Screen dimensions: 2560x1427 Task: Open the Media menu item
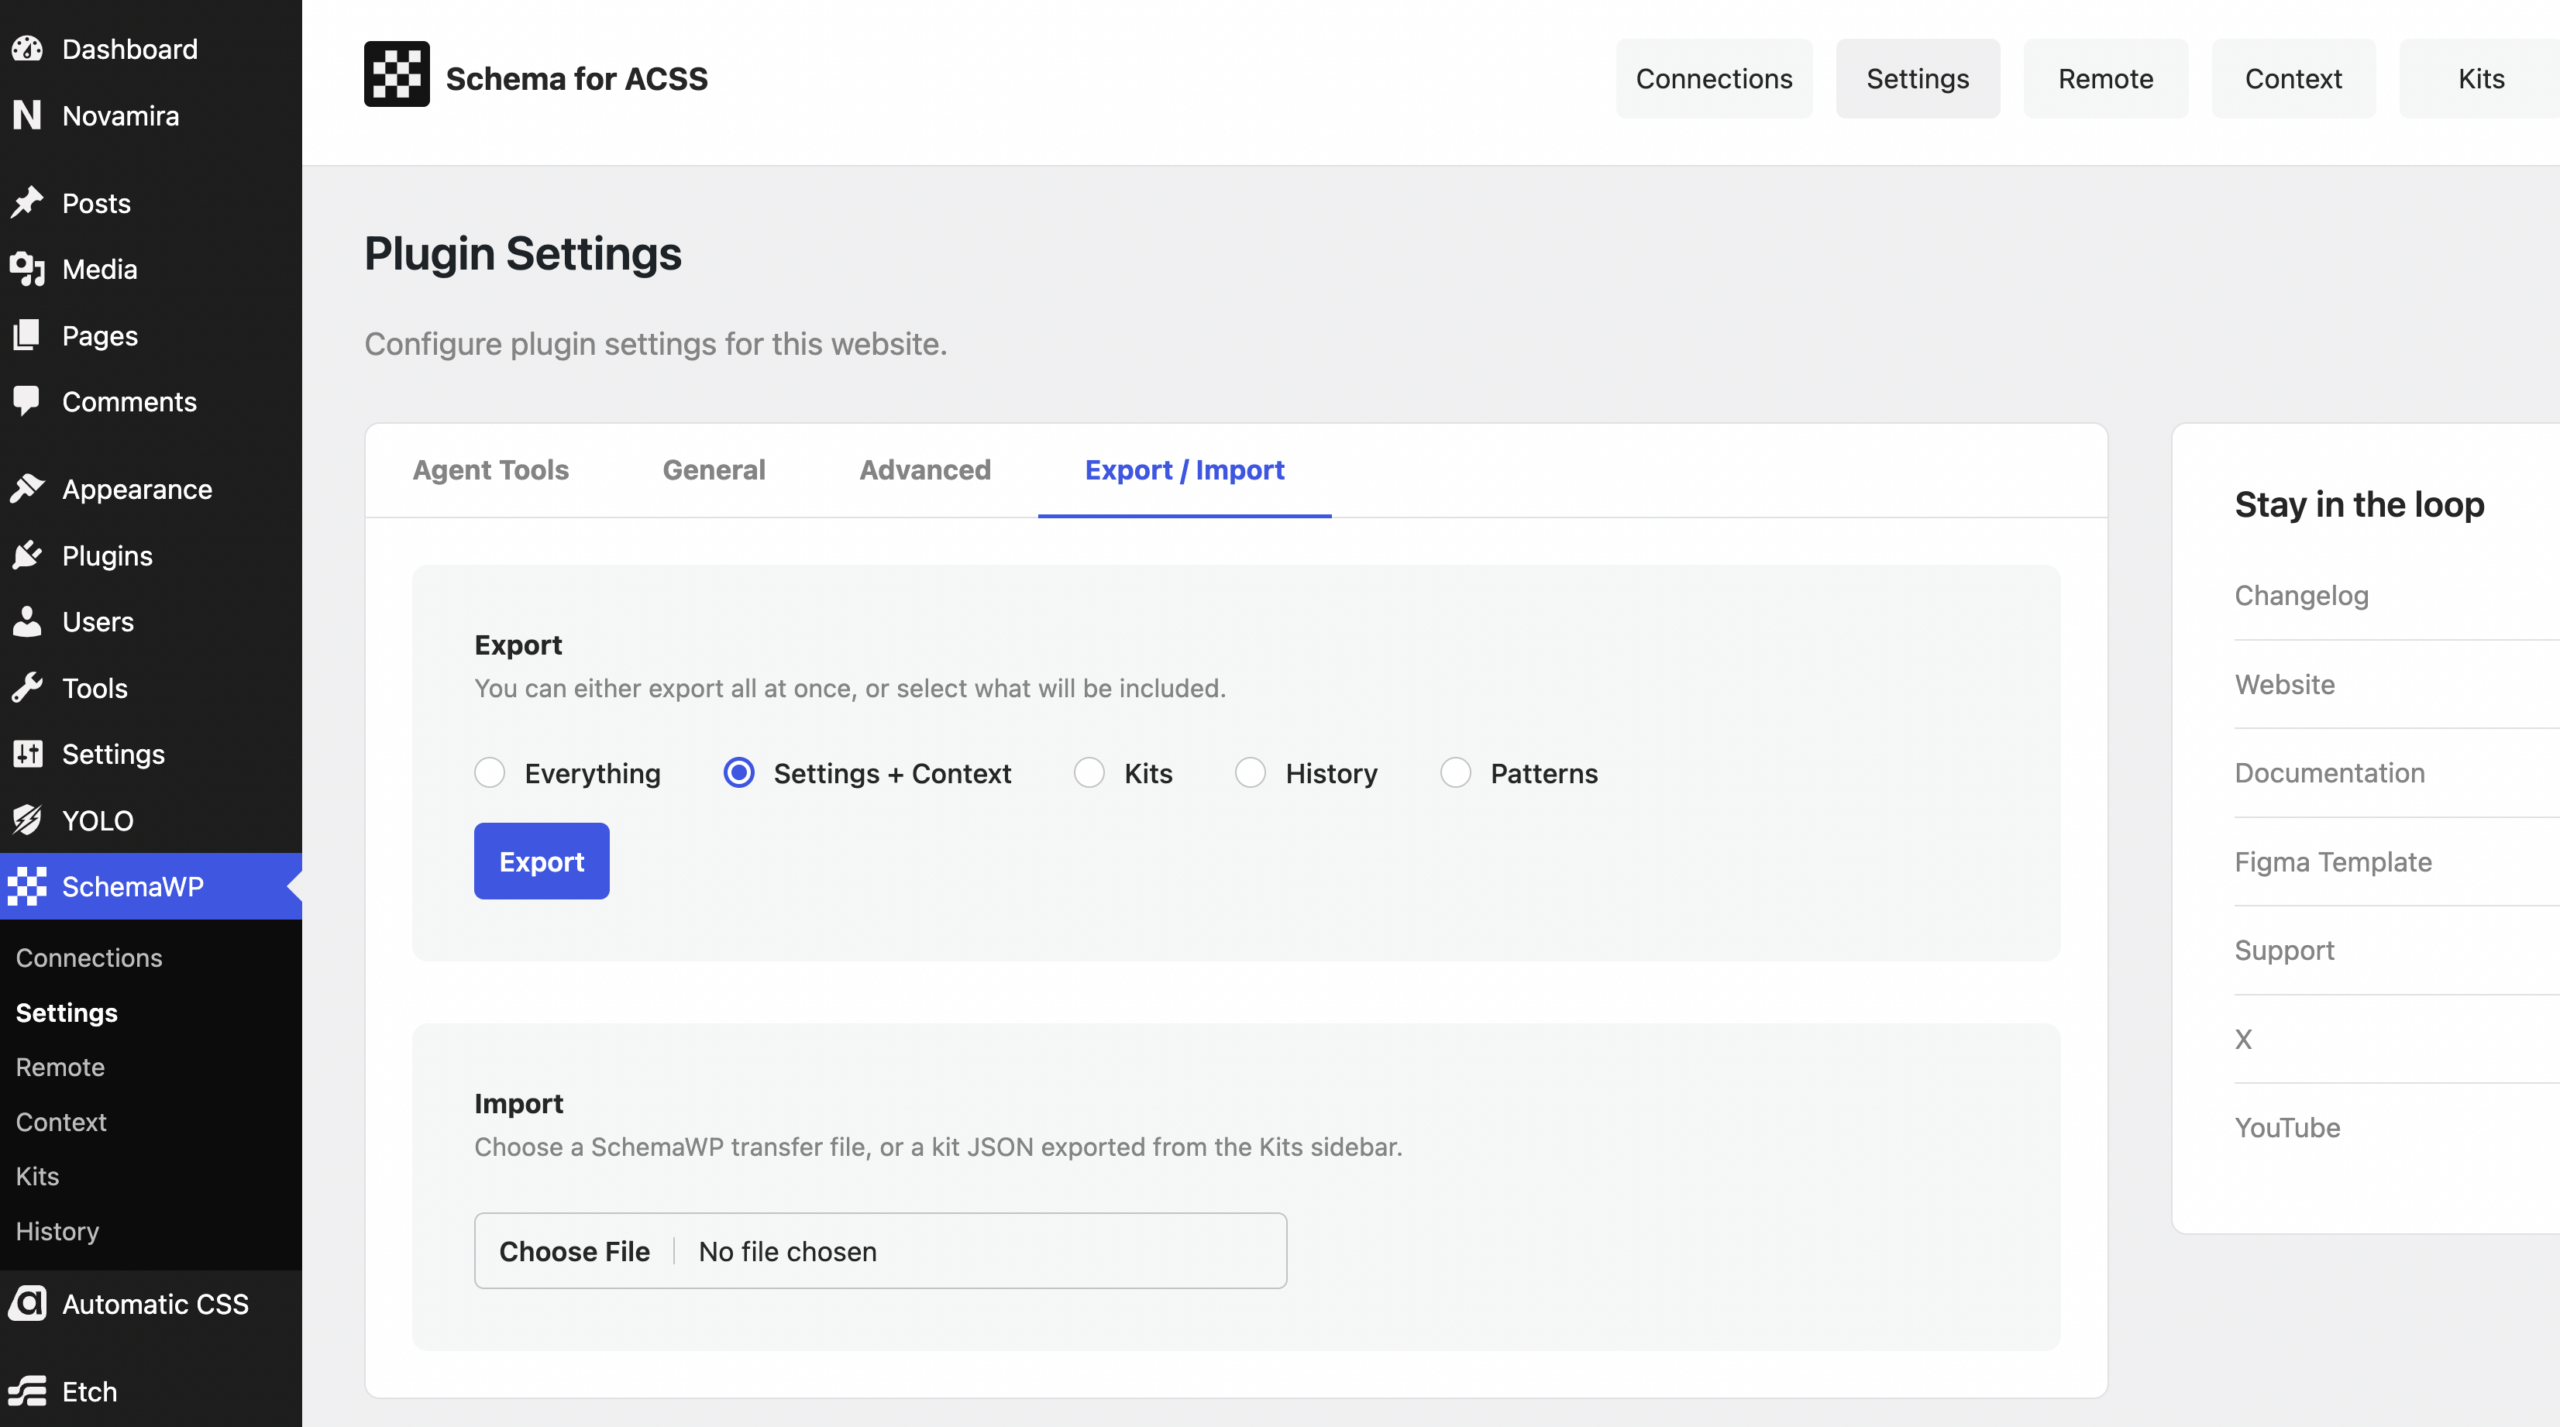point(151,269)
